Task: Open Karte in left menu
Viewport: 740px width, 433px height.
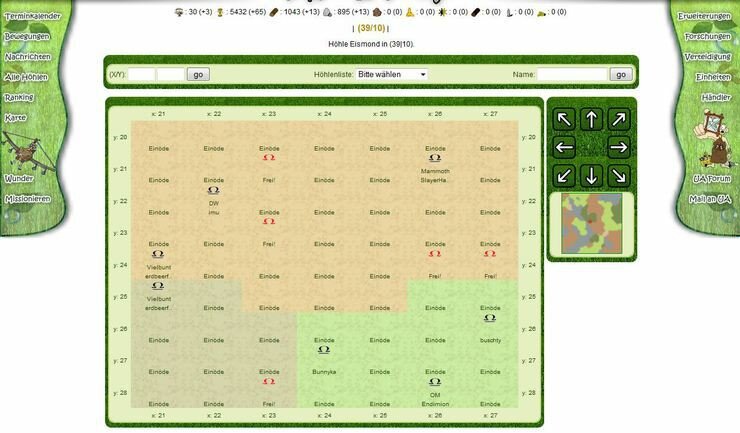Action: 16,118
